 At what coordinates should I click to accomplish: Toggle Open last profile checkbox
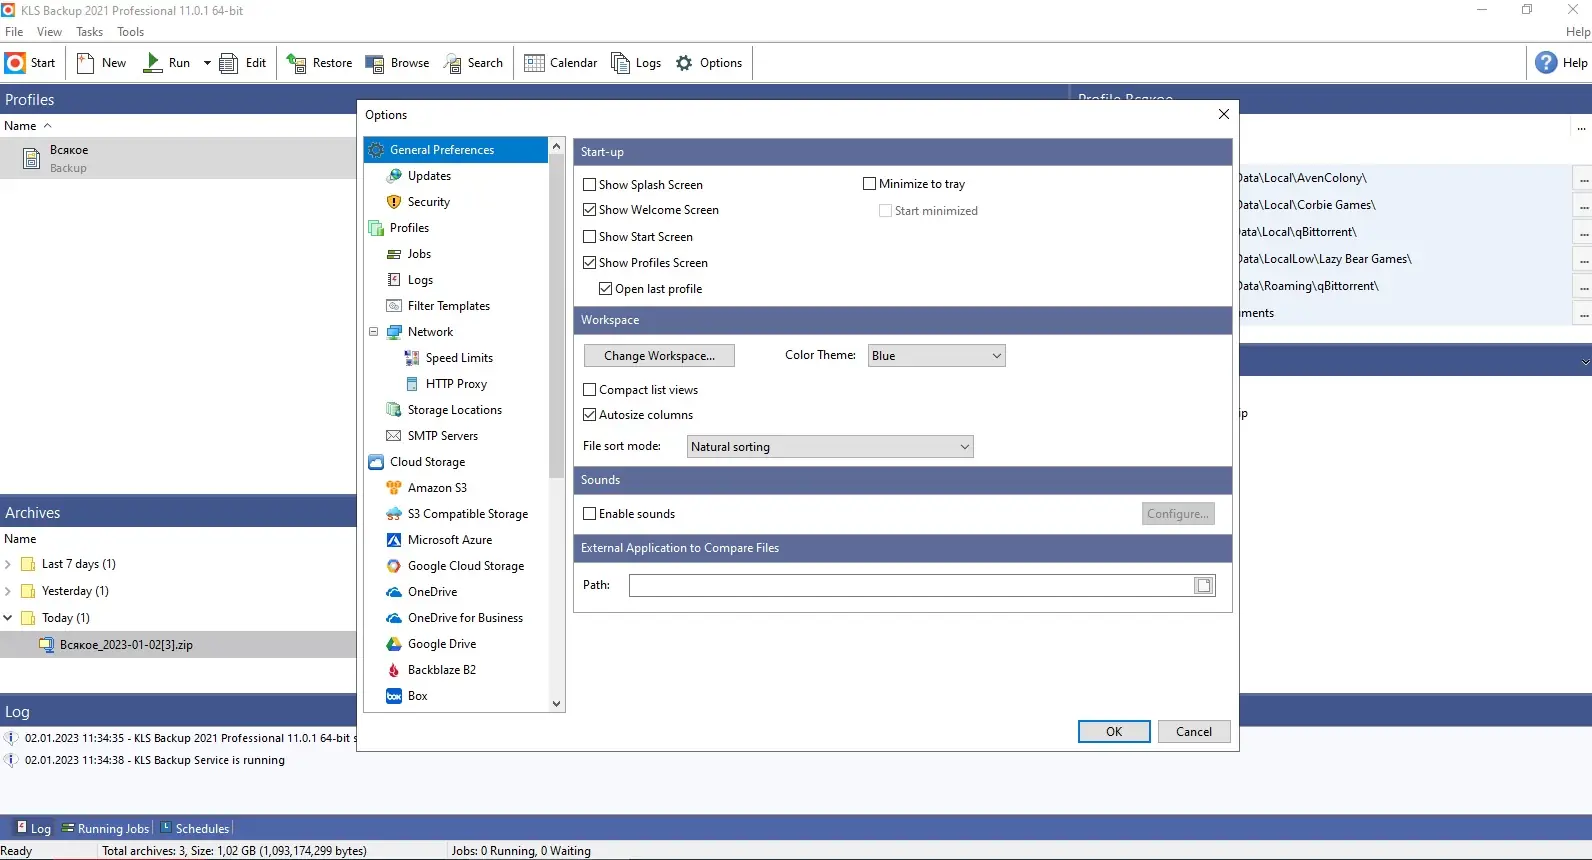[606, 289]
